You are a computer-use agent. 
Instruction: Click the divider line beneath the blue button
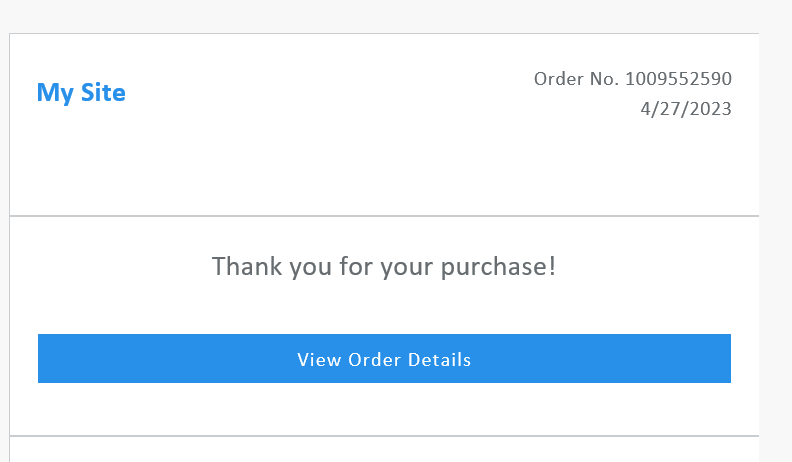tap(384, 436)
